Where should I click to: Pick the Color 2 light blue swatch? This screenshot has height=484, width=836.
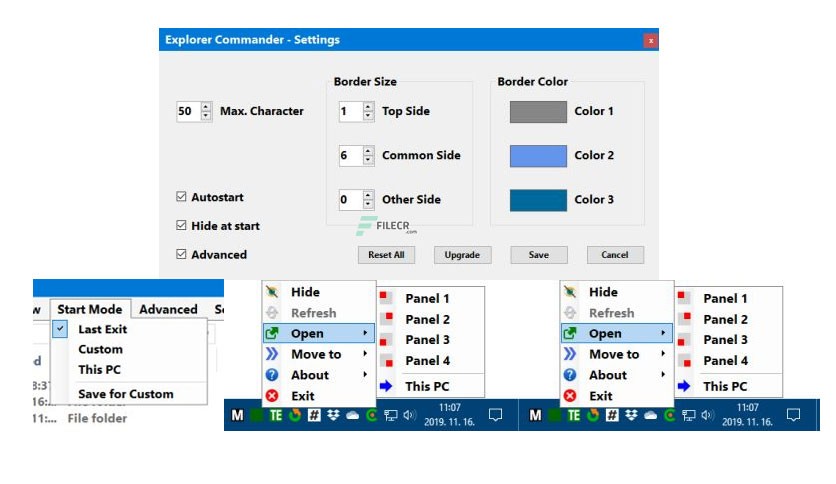pyautogui.click(x=538, y=156)
